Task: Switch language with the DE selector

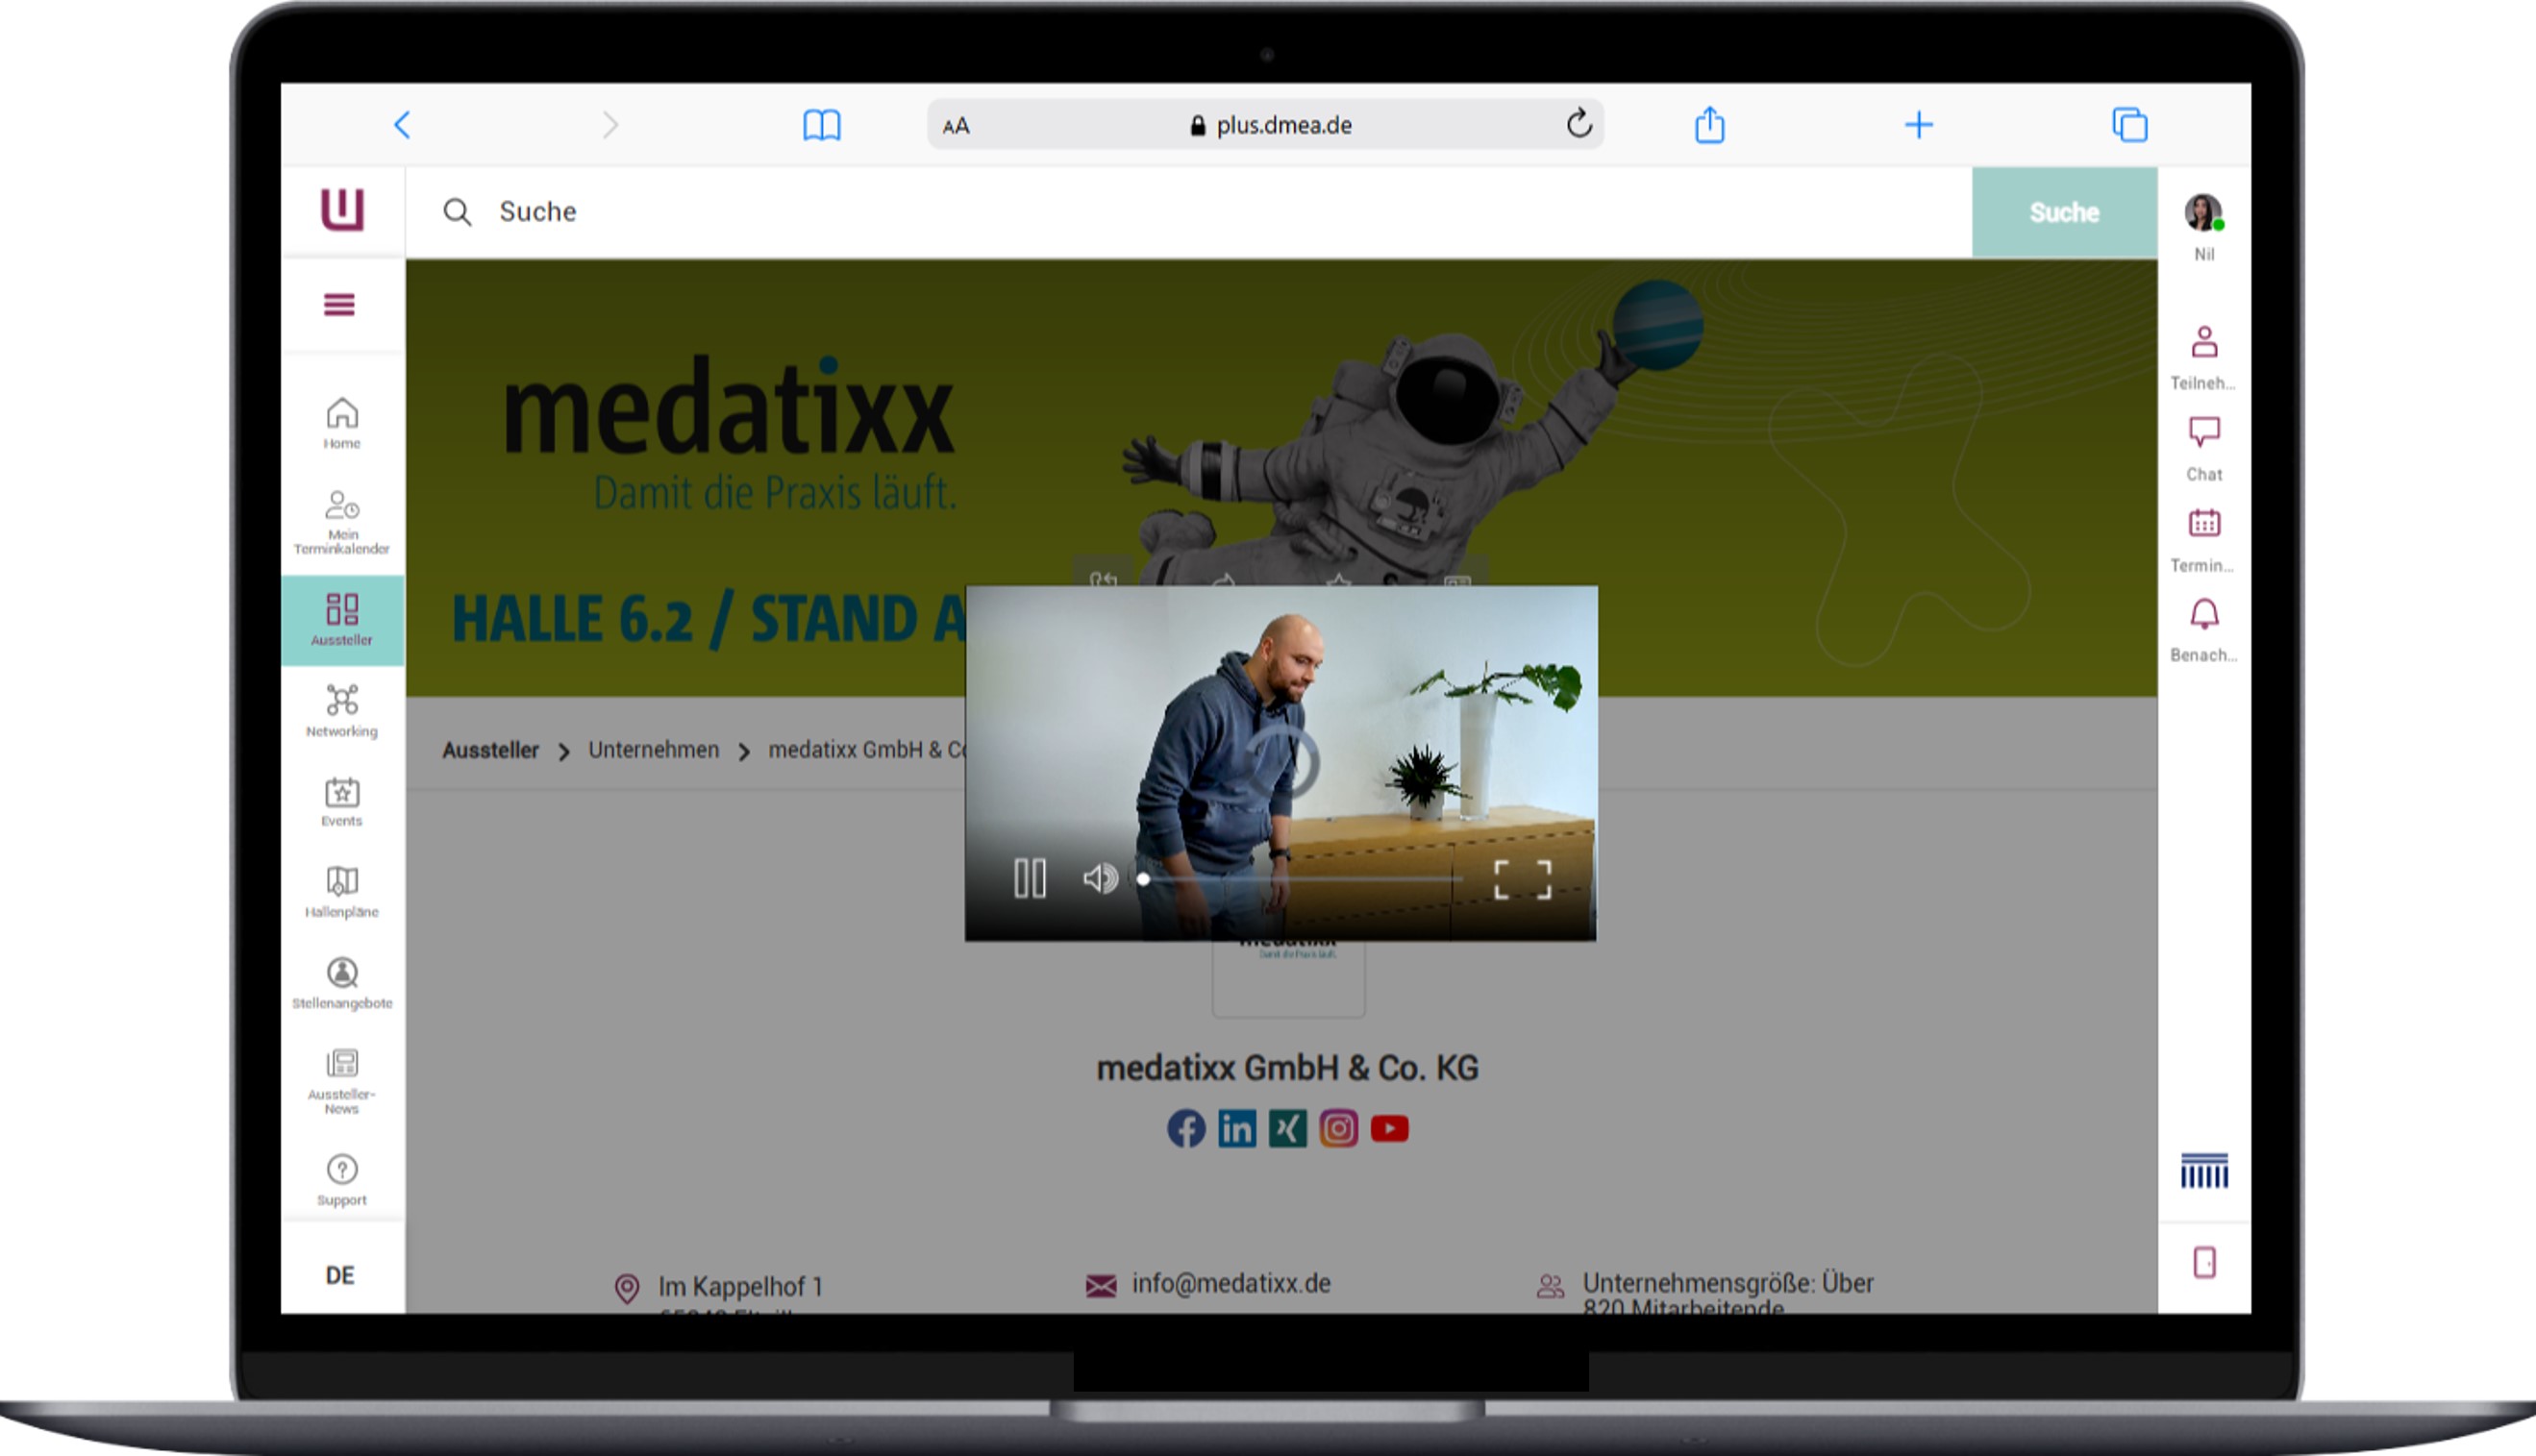Action: click(x=340, y=1275)
